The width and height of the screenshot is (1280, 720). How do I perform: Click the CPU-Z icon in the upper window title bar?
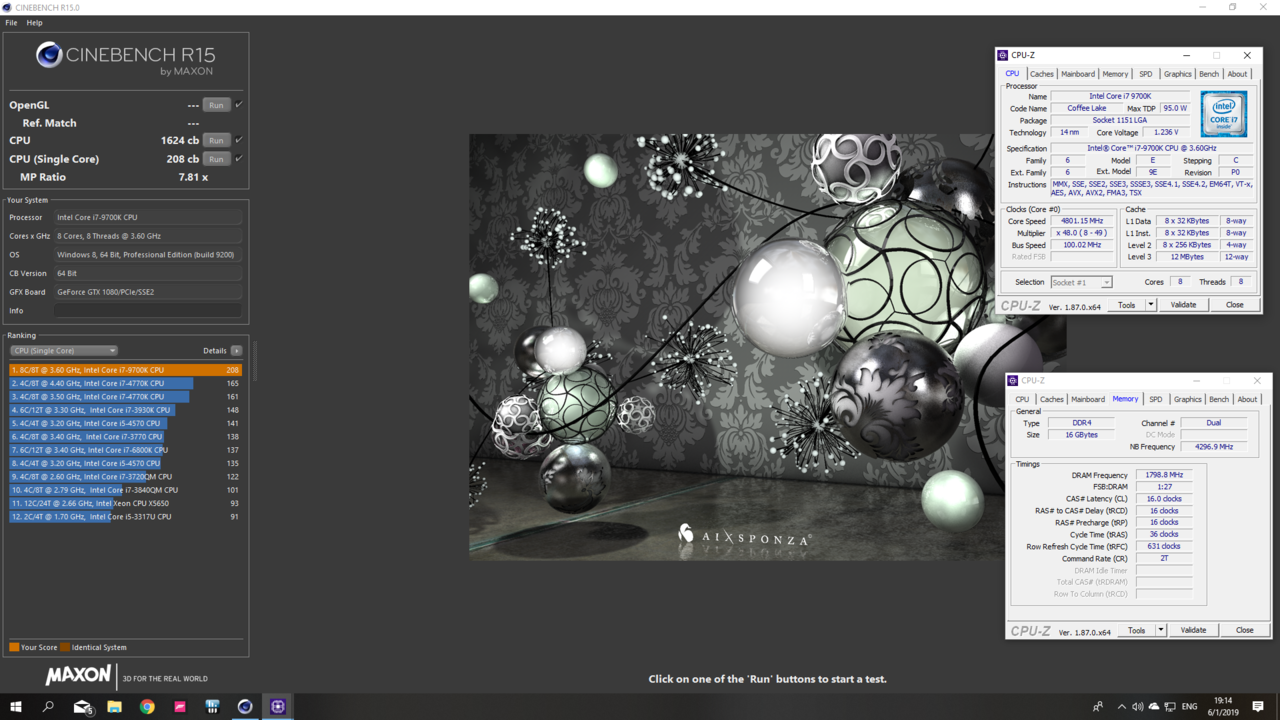[1003, 55]
